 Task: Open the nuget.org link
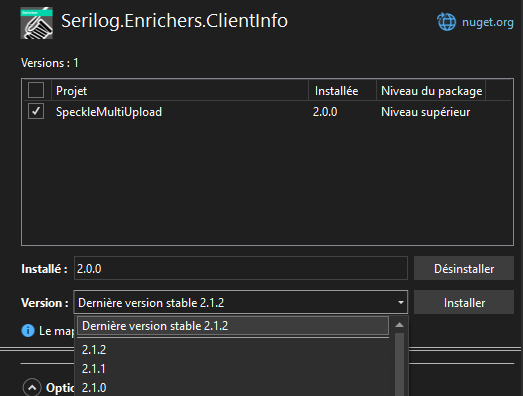point(487,22)
